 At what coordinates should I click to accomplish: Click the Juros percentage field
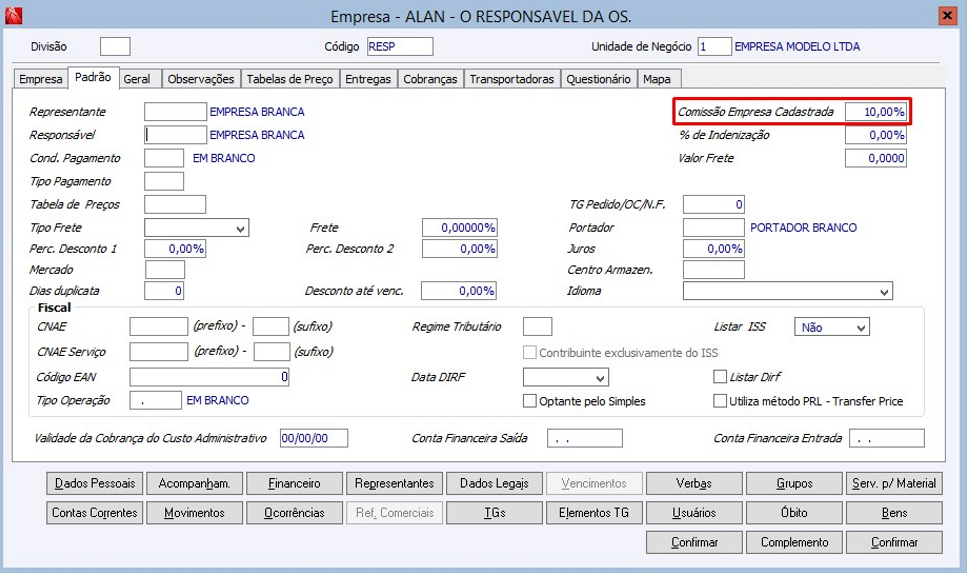(x=714, y=249)
